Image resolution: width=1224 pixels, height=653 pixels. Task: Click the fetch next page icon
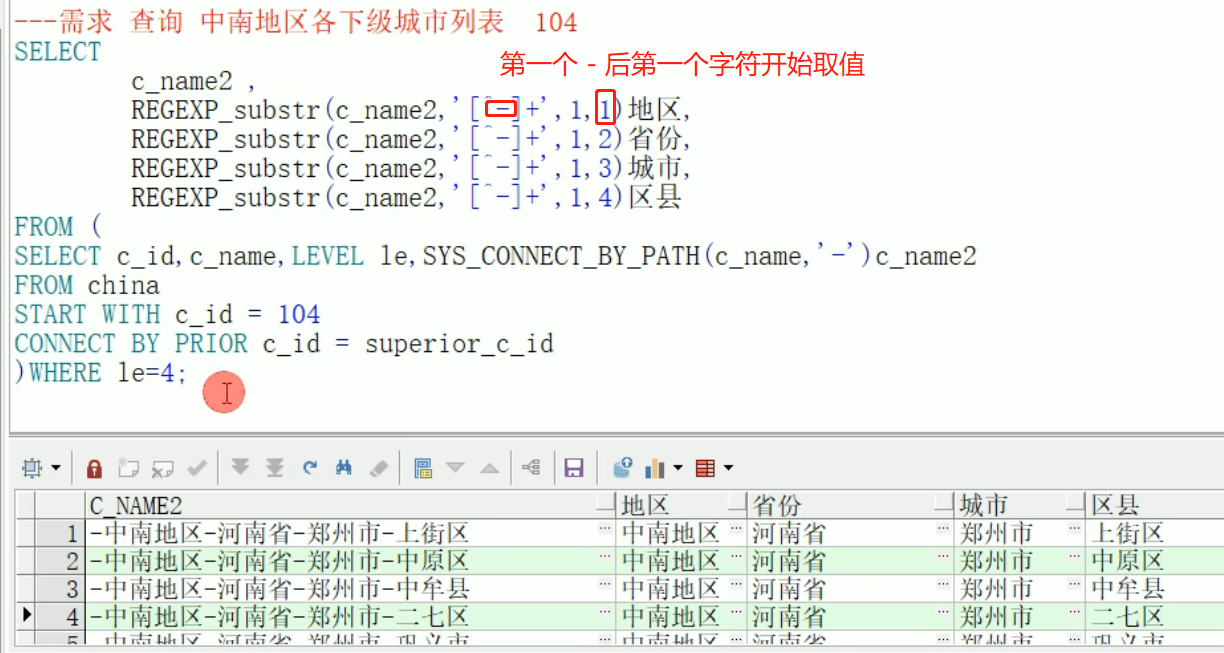[x=240, y=467]
